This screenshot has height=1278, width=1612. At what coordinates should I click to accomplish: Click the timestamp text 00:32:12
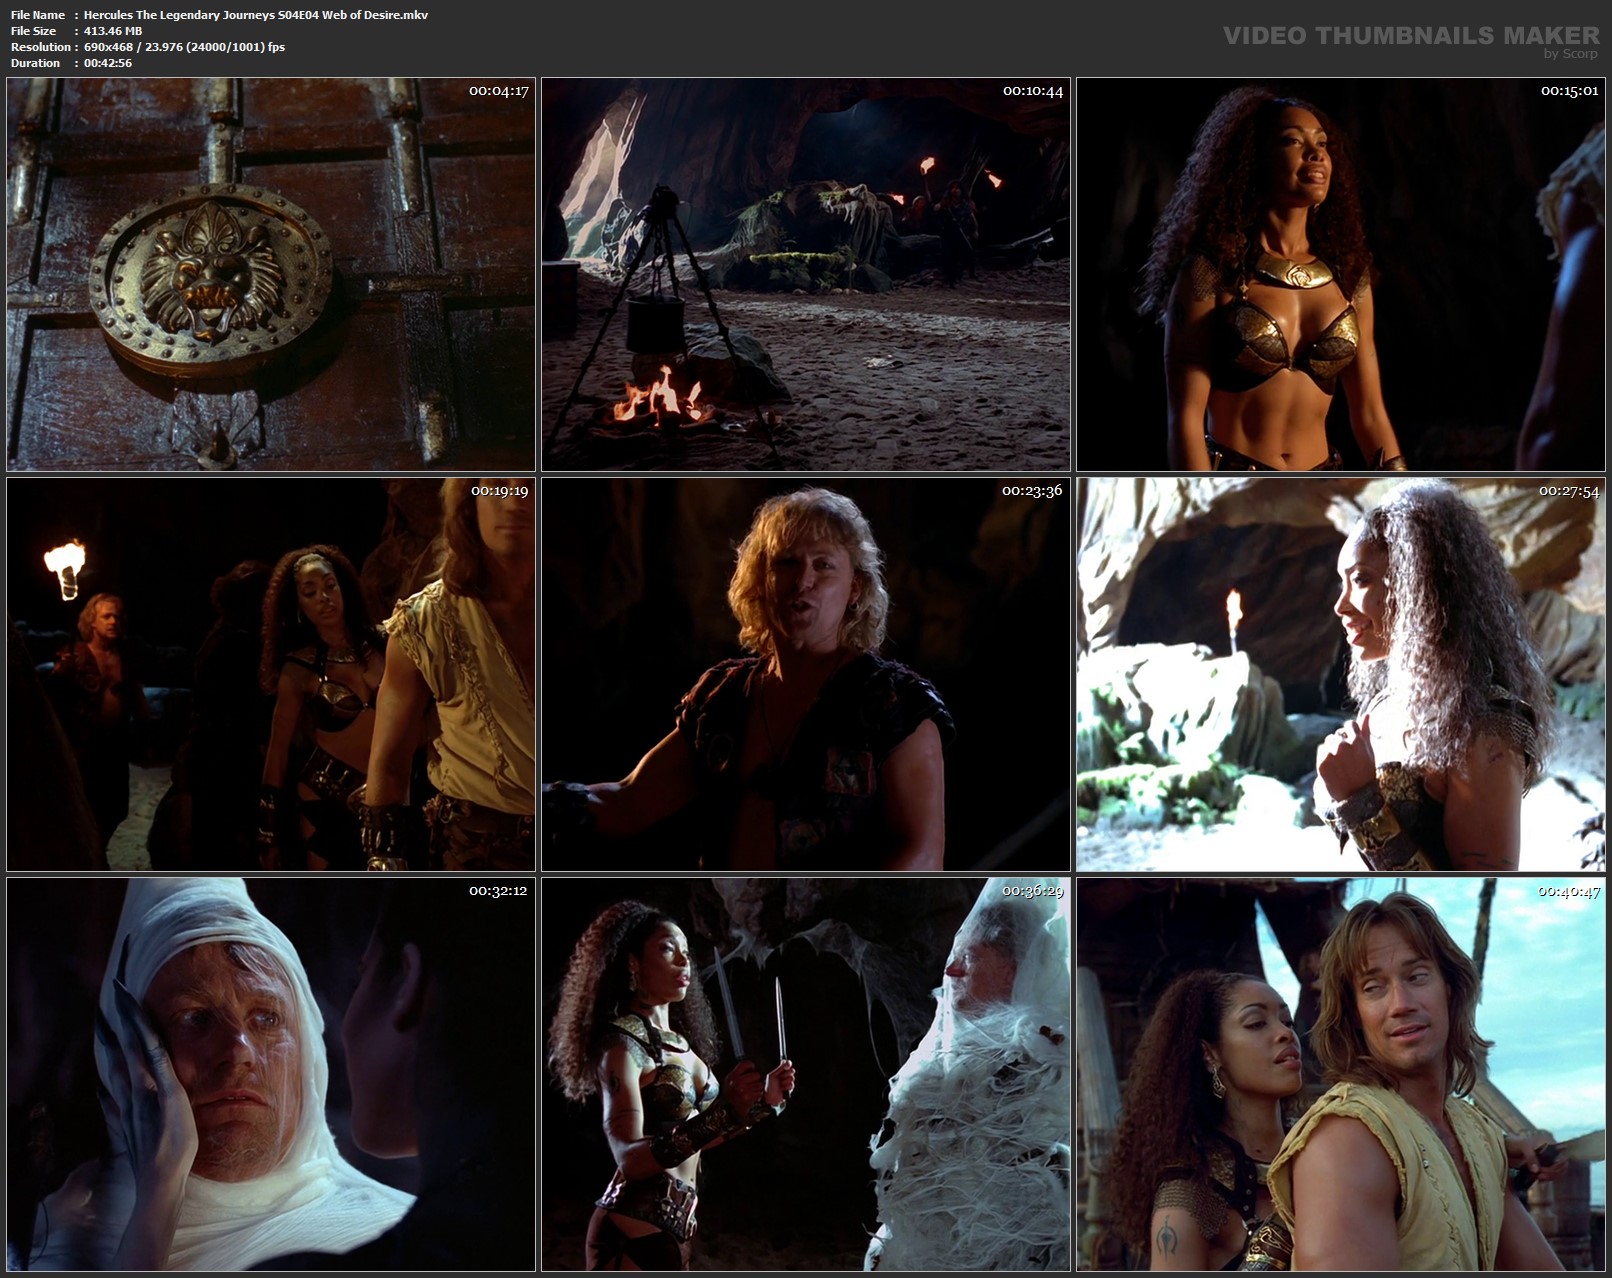pos(499,891)
